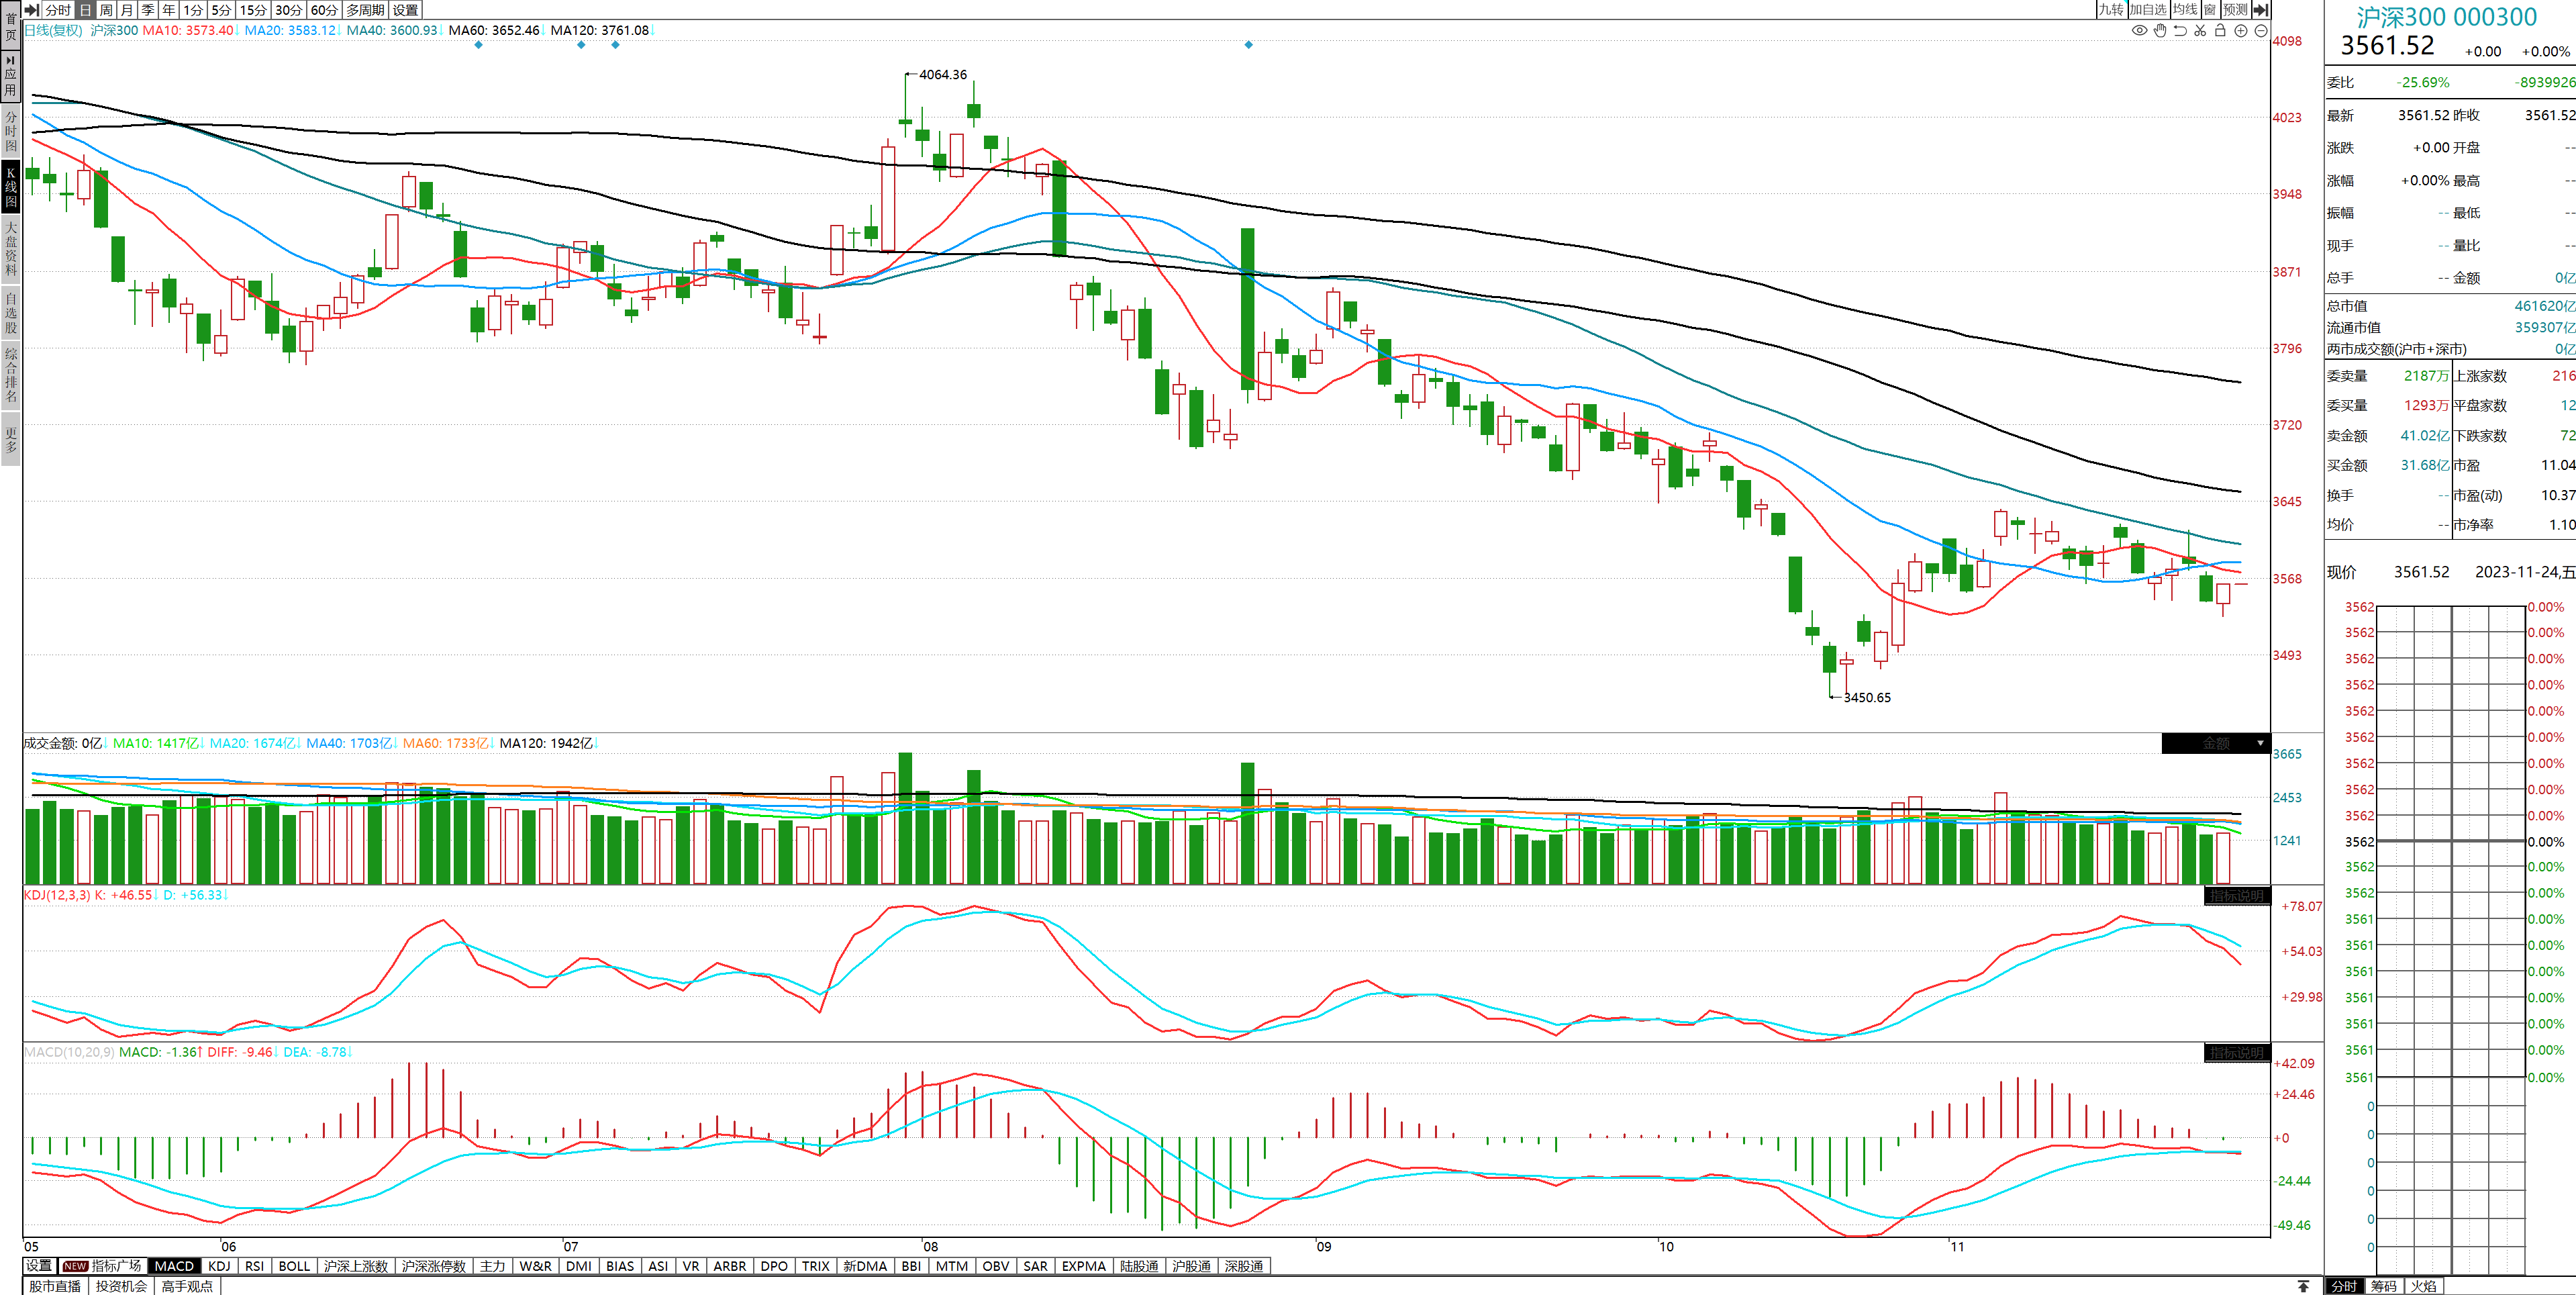The width and height of the screenshot is (2576, 1295).
Task: Toggle the 均线 moving average display
Action: pos(2185,9)
